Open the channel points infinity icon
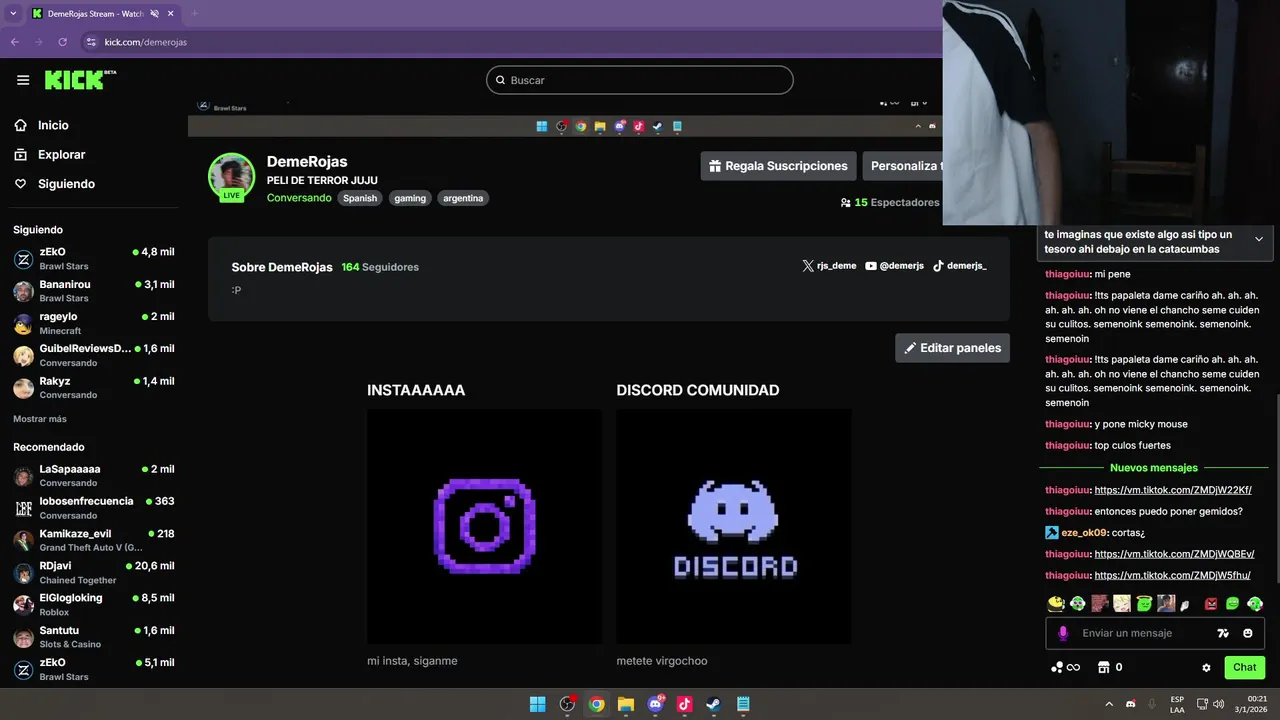Screen dimensions: 1280x720 point(1066,667)
